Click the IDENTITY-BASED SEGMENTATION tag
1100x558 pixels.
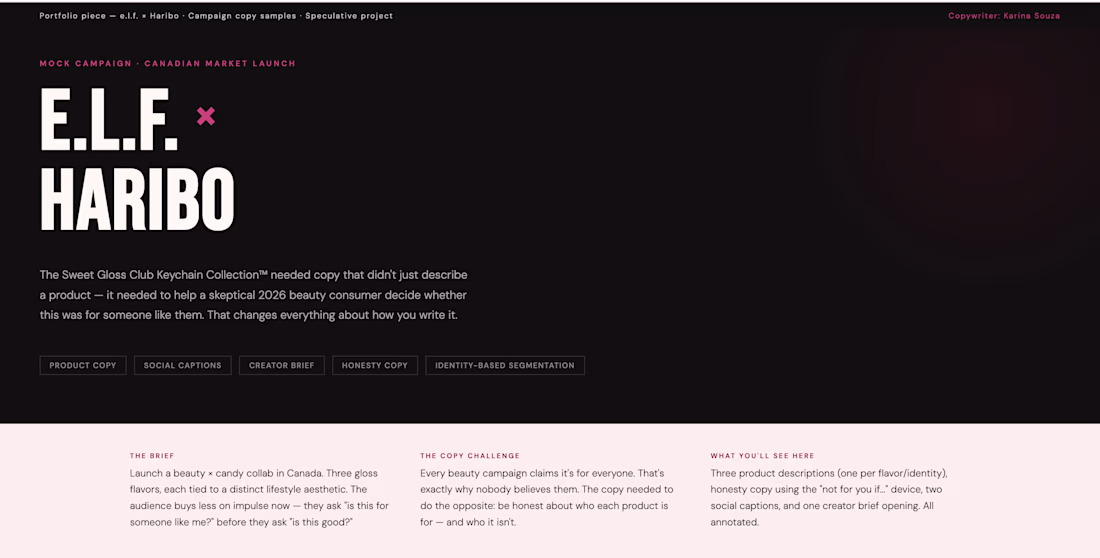[x=504, y=365]
